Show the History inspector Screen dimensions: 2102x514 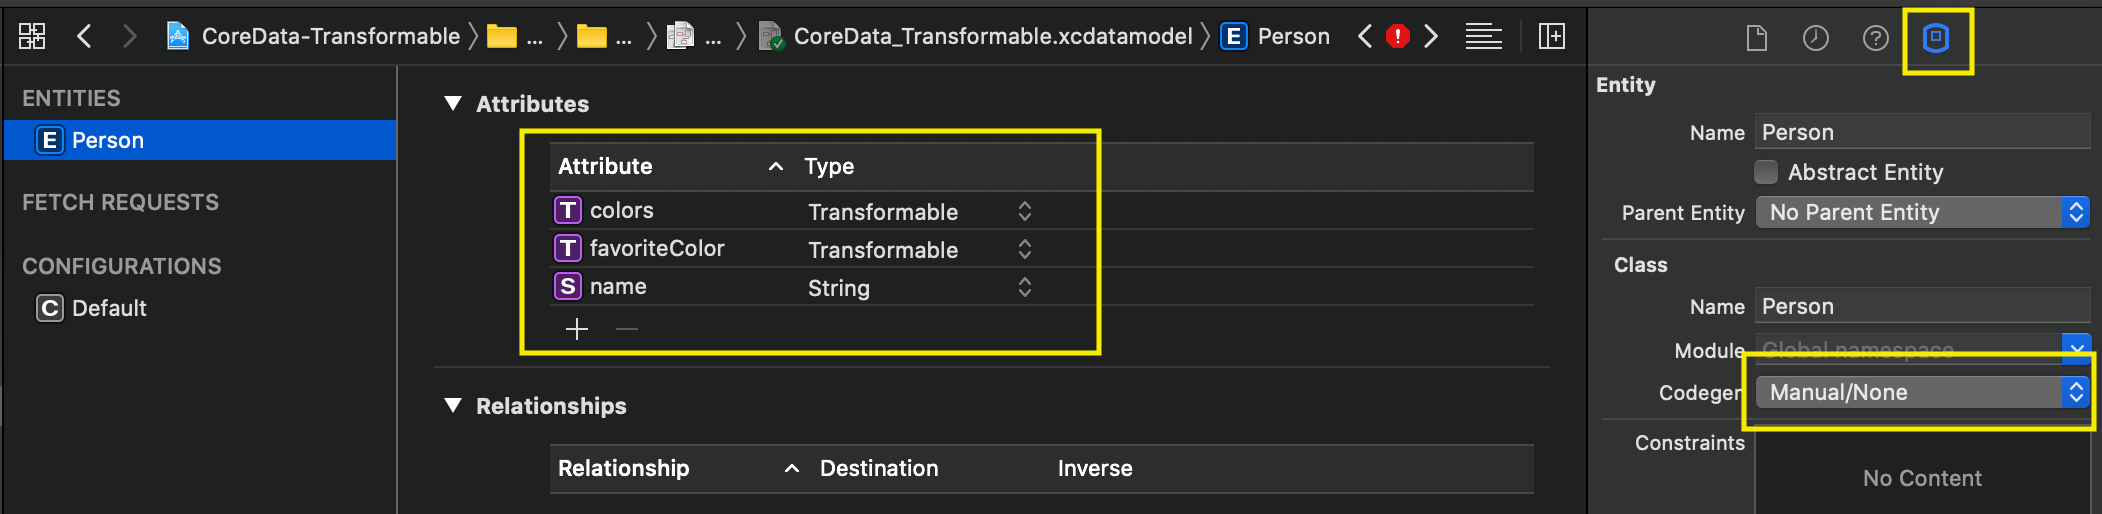pos(1815,38)
